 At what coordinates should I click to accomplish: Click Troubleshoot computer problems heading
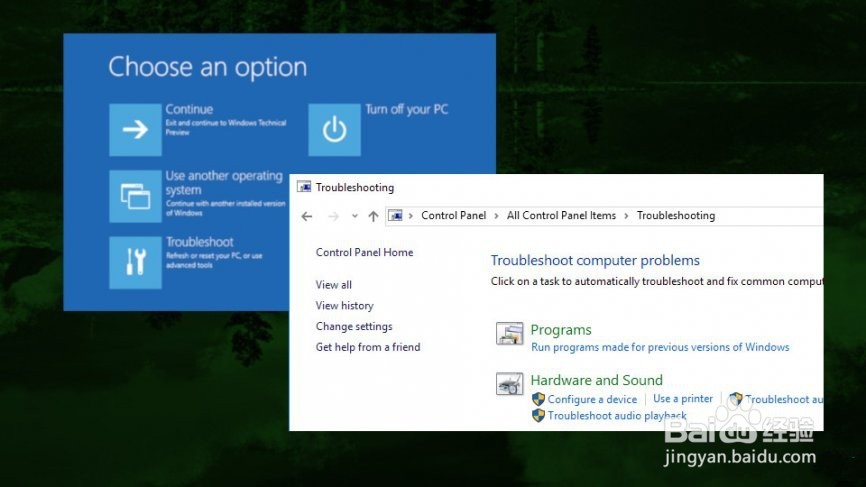pyautogui.click(x=595, y=260)
